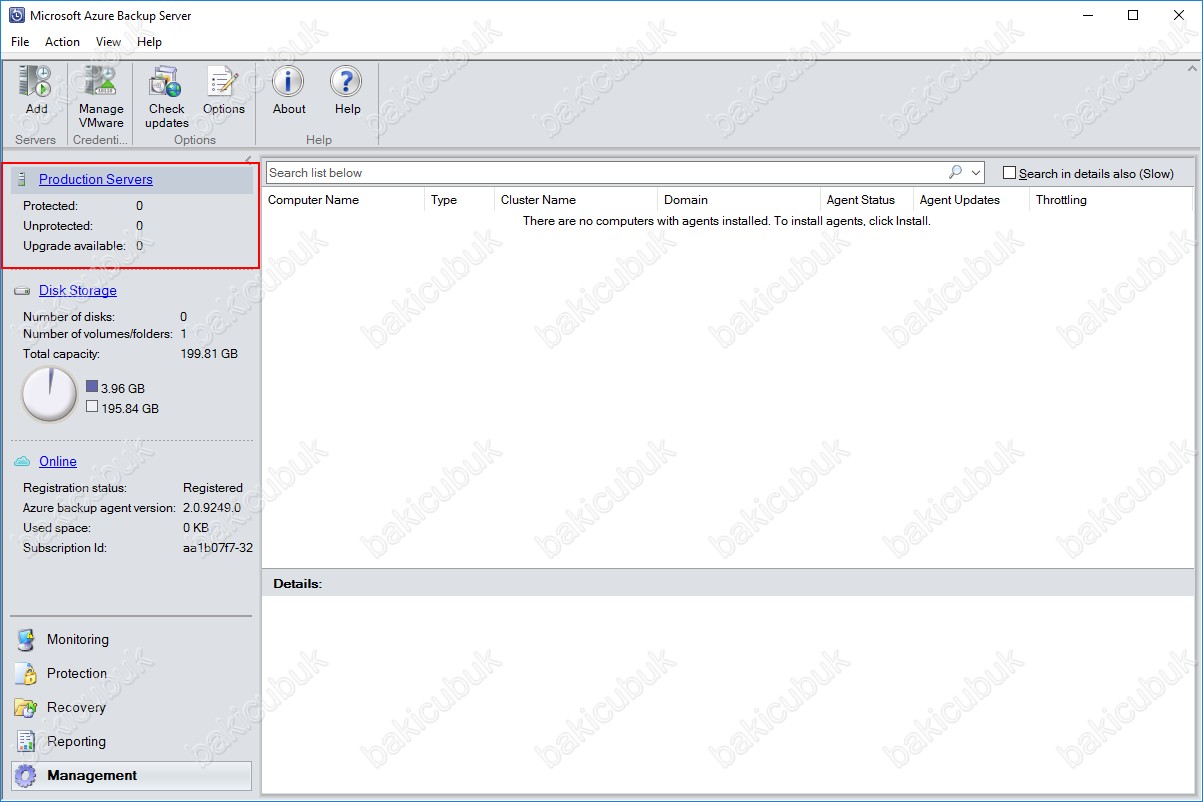Click the Registered status value
Viewport: 1203px width, 802px height.
(x=213, y=488)
